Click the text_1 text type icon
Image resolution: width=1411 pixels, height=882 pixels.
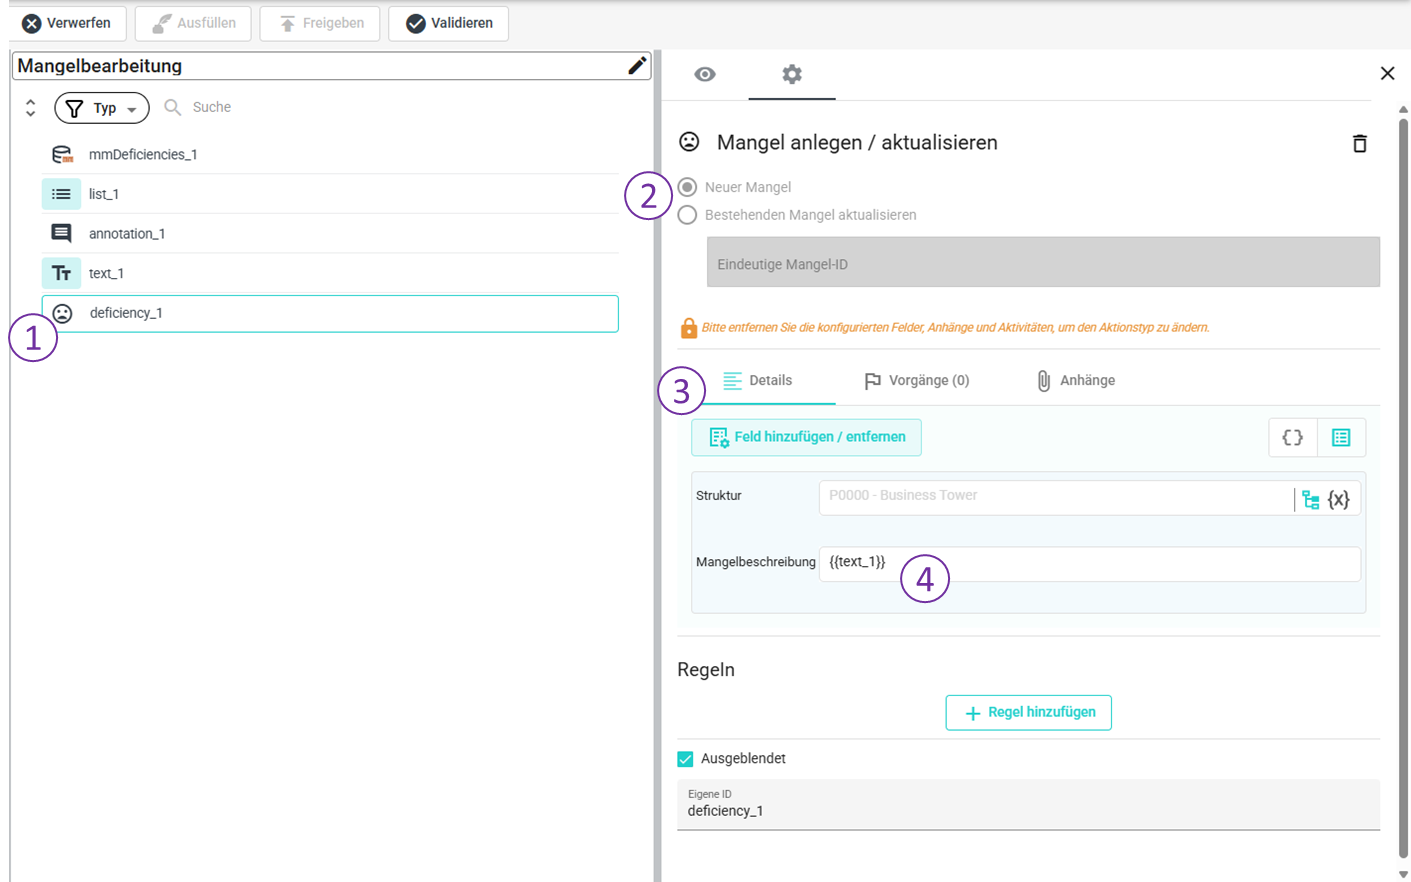click(x=61, y=273)
